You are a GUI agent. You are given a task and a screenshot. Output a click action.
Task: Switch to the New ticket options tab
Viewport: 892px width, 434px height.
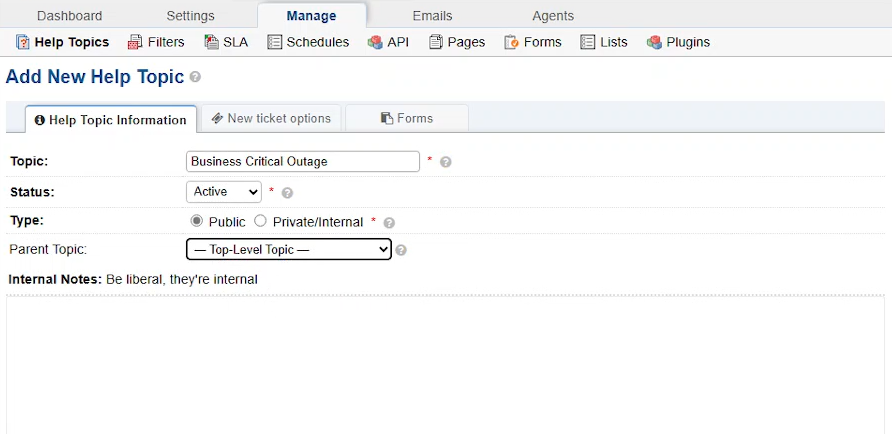(x=271, y=118)
